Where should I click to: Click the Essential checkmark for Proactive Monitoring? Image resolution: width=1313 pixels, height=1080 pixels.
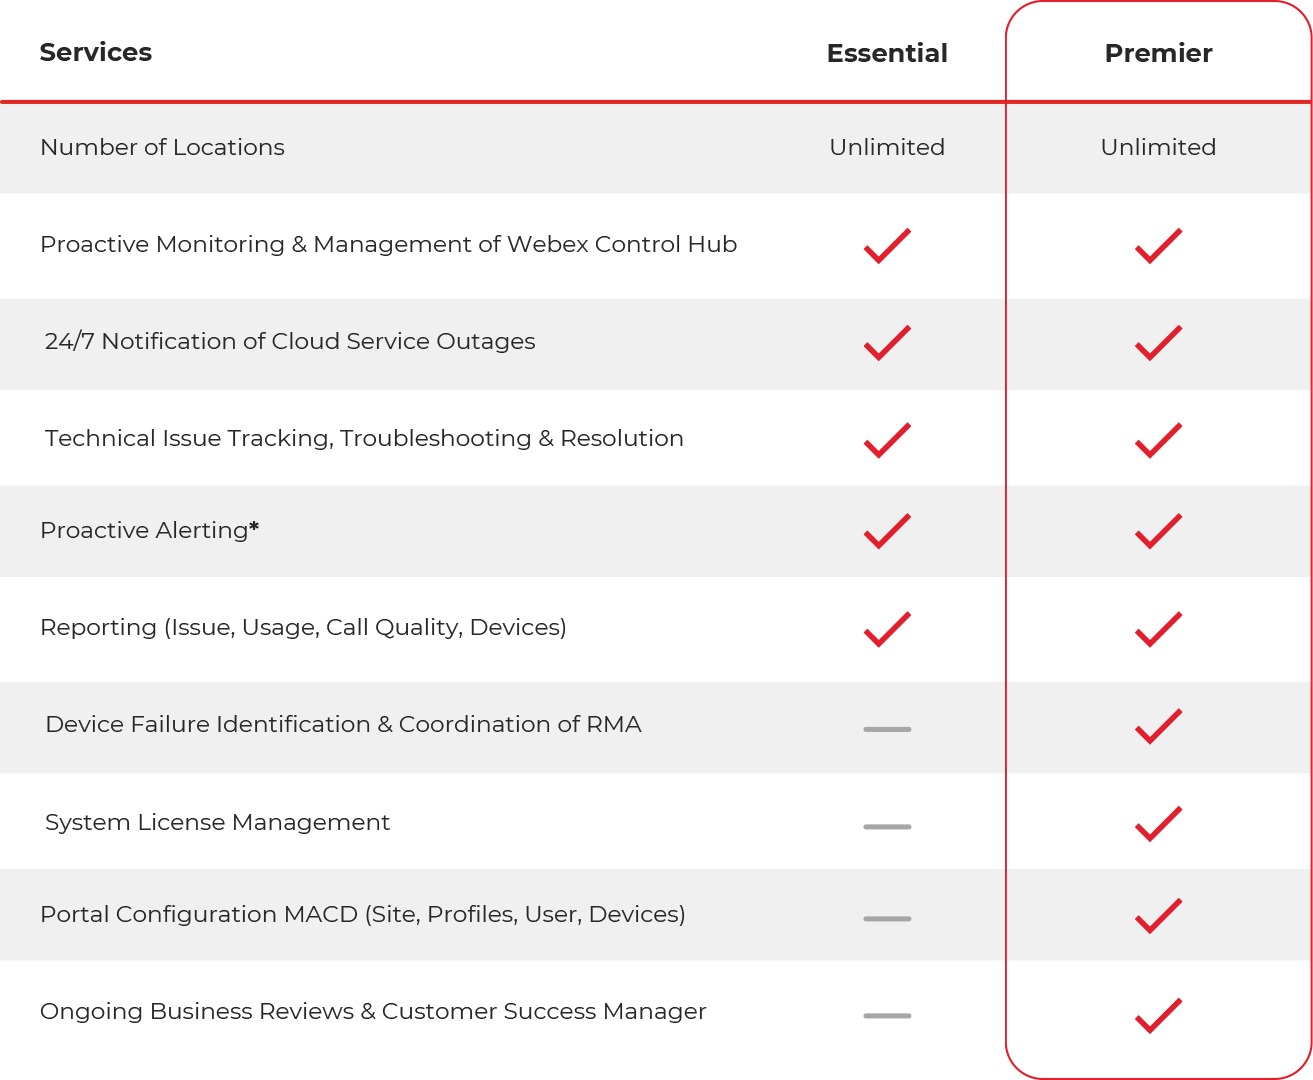pos(887,246)
